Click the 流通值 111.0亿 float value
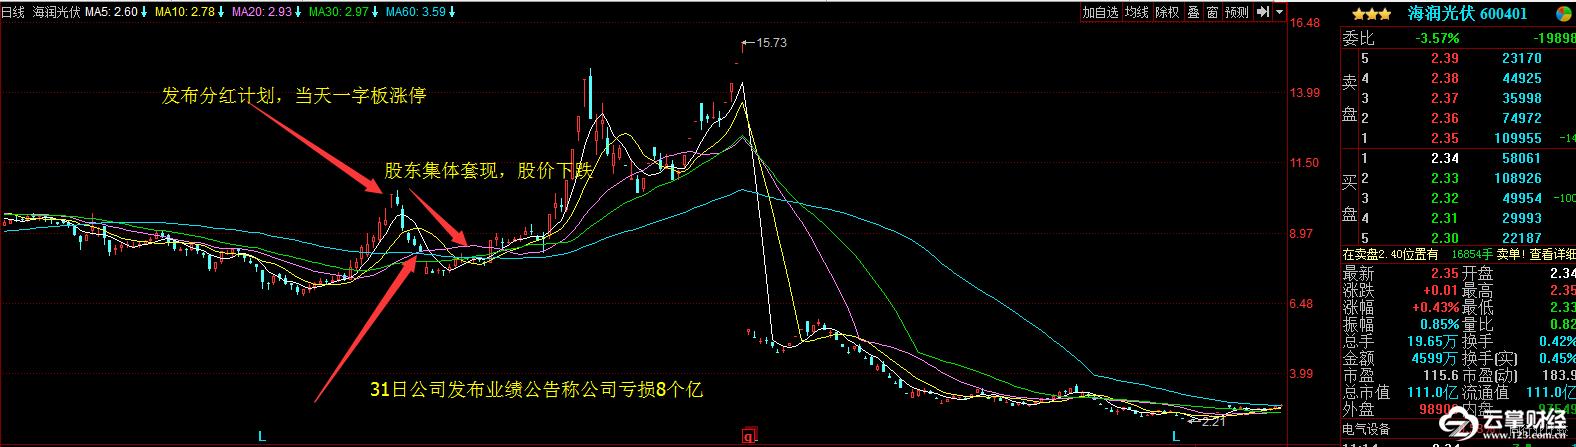The width and height of the screenshot is (1576, 447). coord(1551,393)
